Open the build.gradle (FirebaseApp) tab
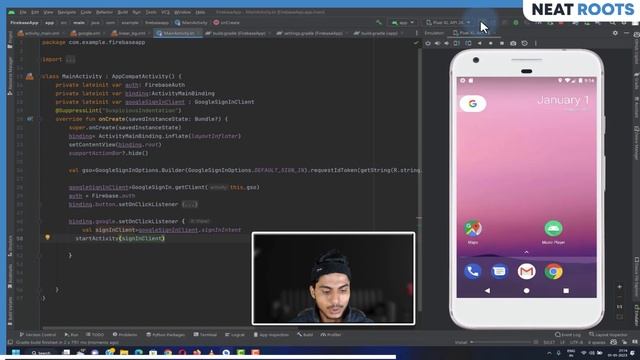The width and height of the screenshot is (640, 360). 236,33
